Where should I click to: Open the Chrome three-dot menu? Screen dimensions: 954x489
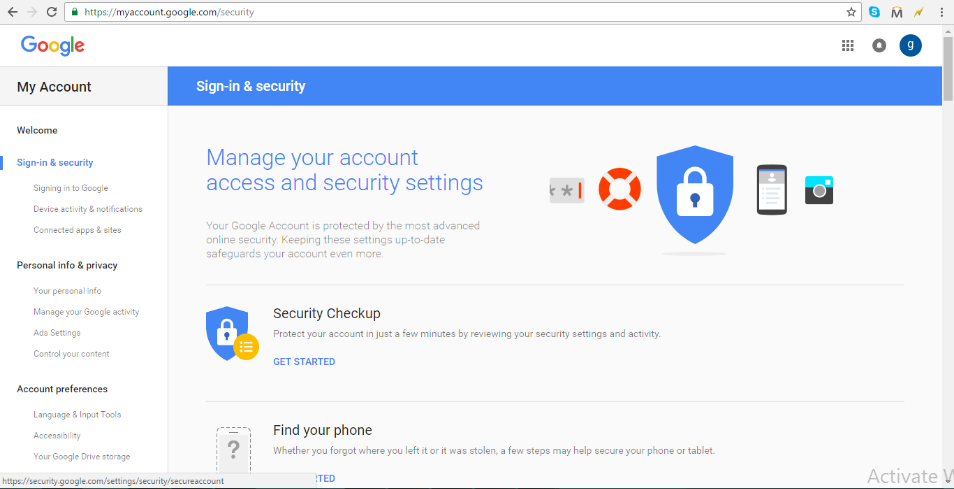941,12
